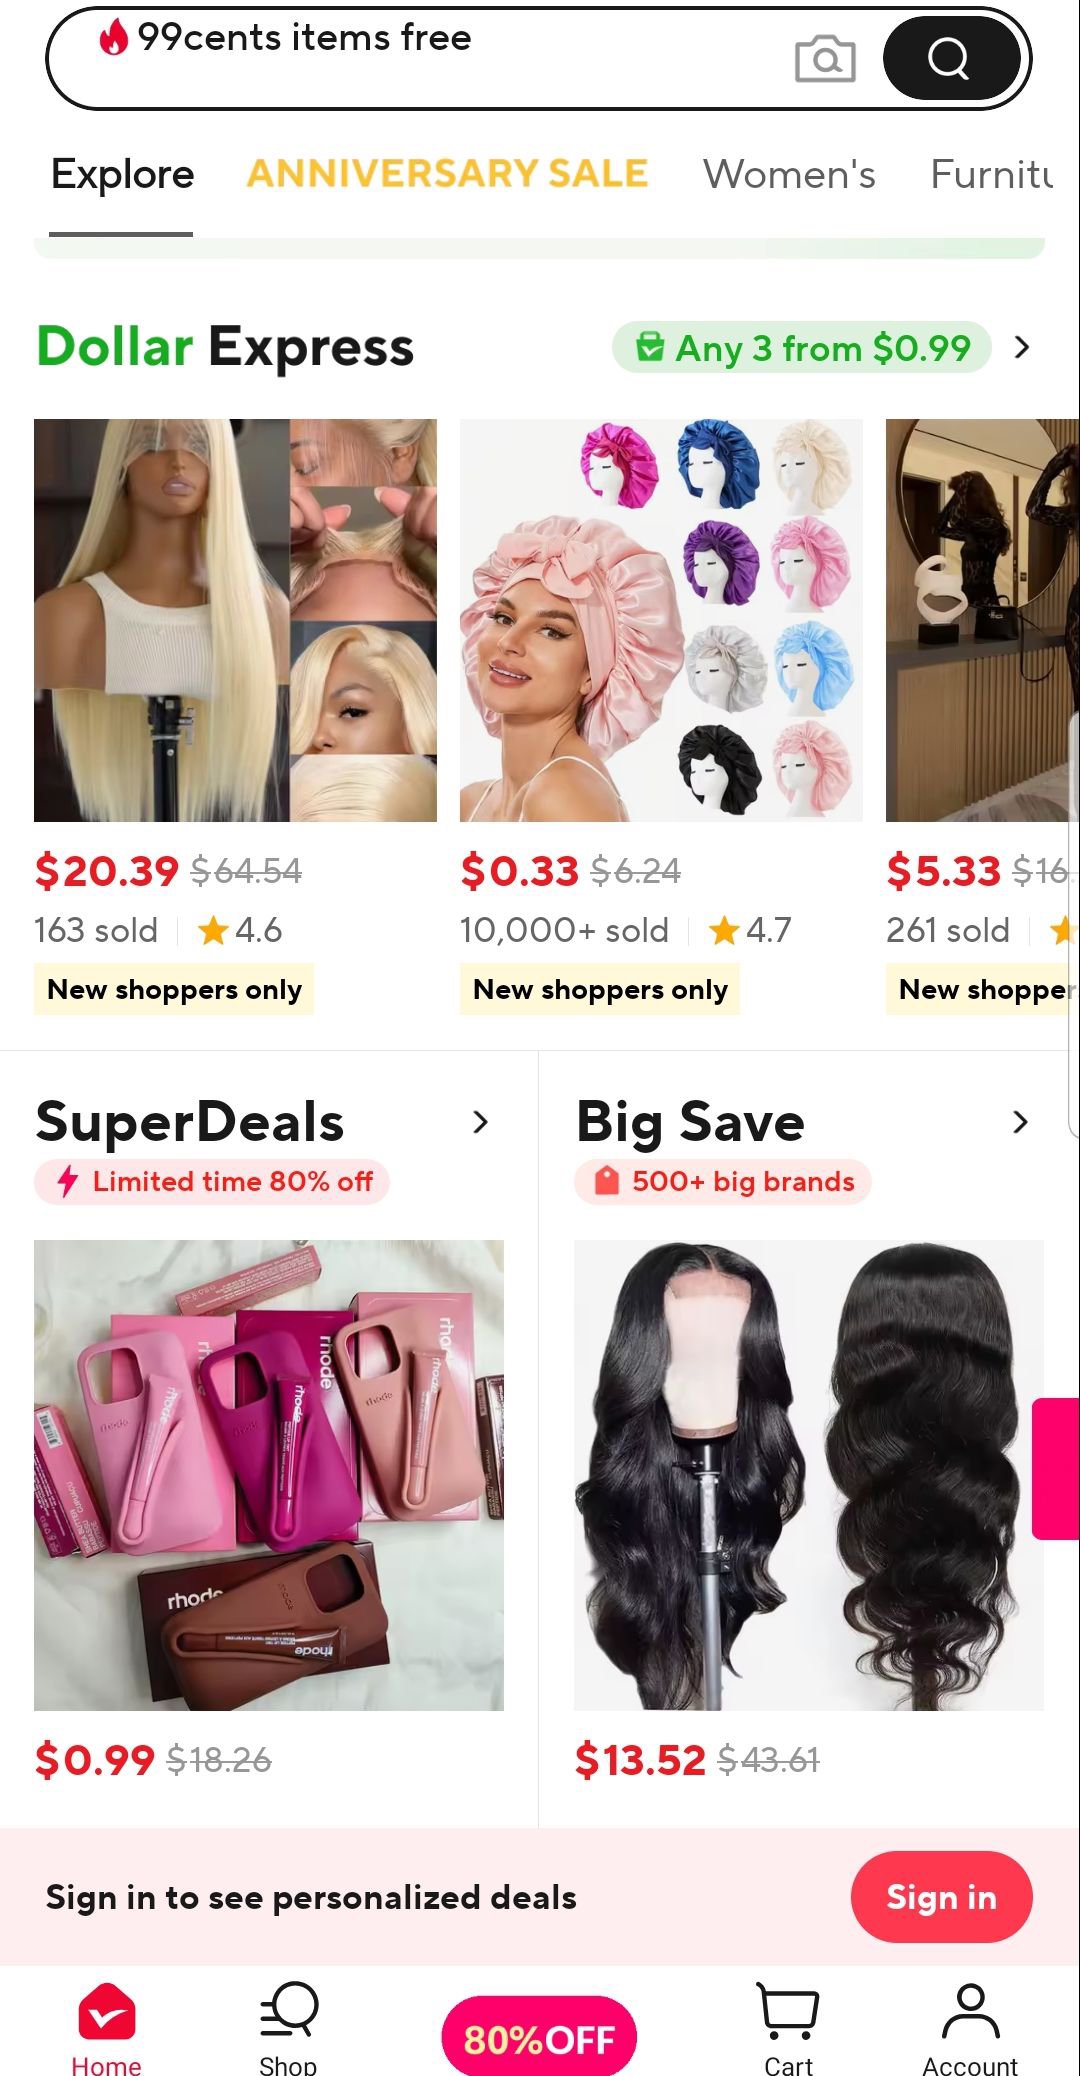Viewport: 1080px width, 2076px height.
Task: Select the Explore tab
Action: pyautogui.click(x=122, y=174)
